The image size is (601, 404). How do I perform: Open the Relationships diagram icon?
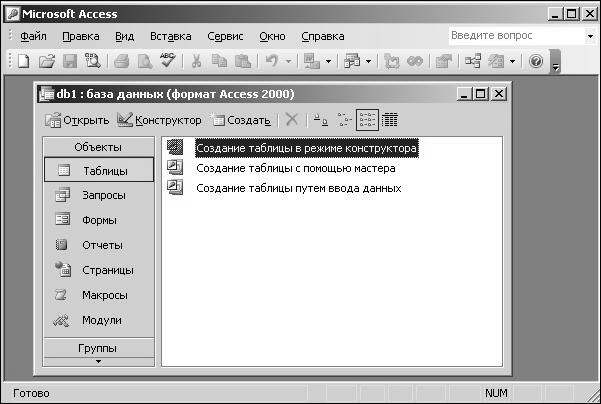click(x=472, y=61)
